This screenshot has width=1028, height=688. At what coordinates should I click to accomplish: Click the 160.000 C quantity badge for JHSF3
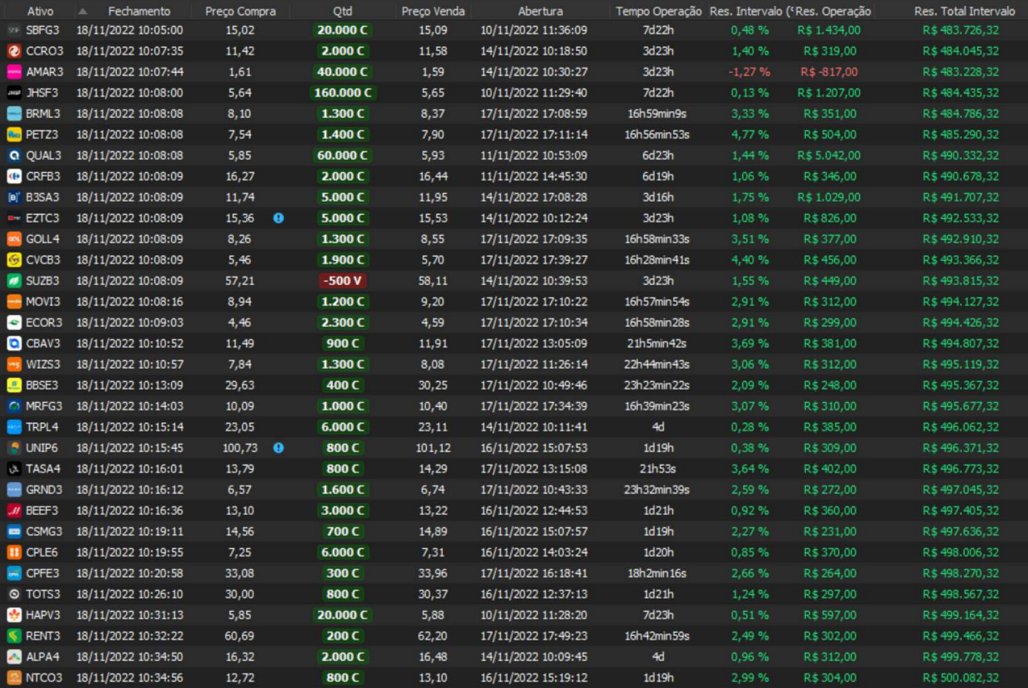(x=345, y=93)
